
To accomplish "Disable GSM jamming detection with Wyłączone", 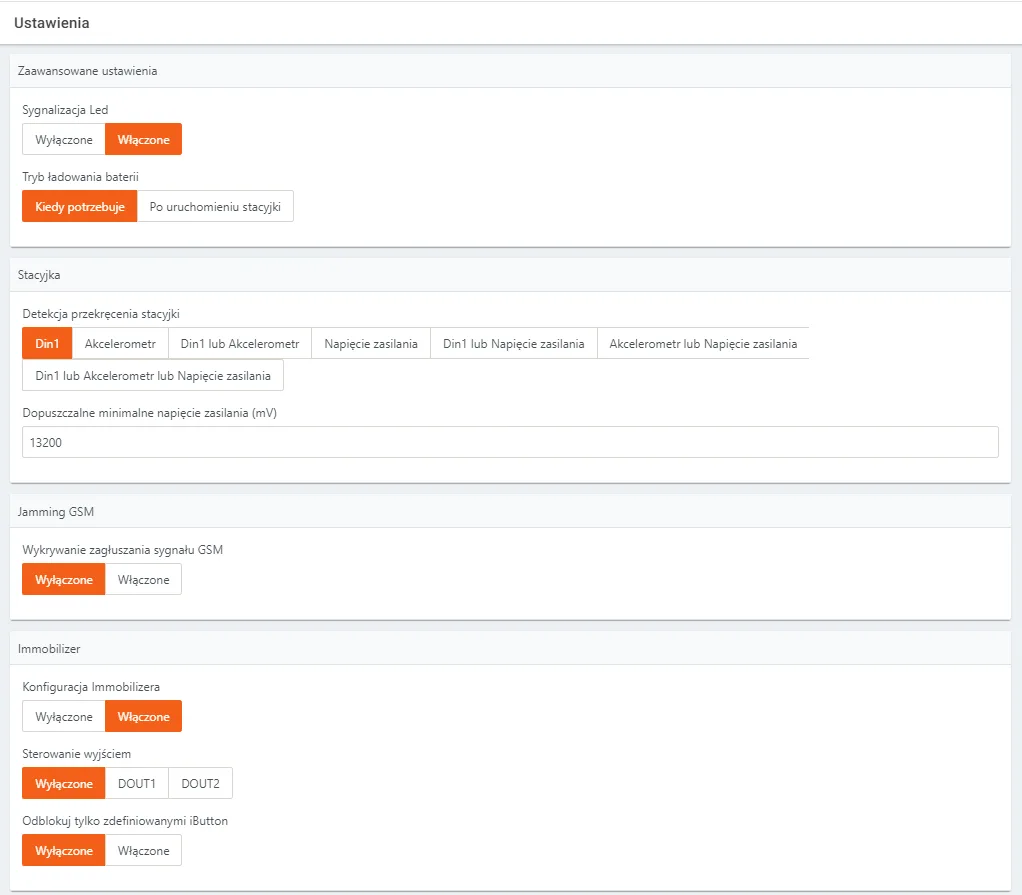I will (64, 580).
